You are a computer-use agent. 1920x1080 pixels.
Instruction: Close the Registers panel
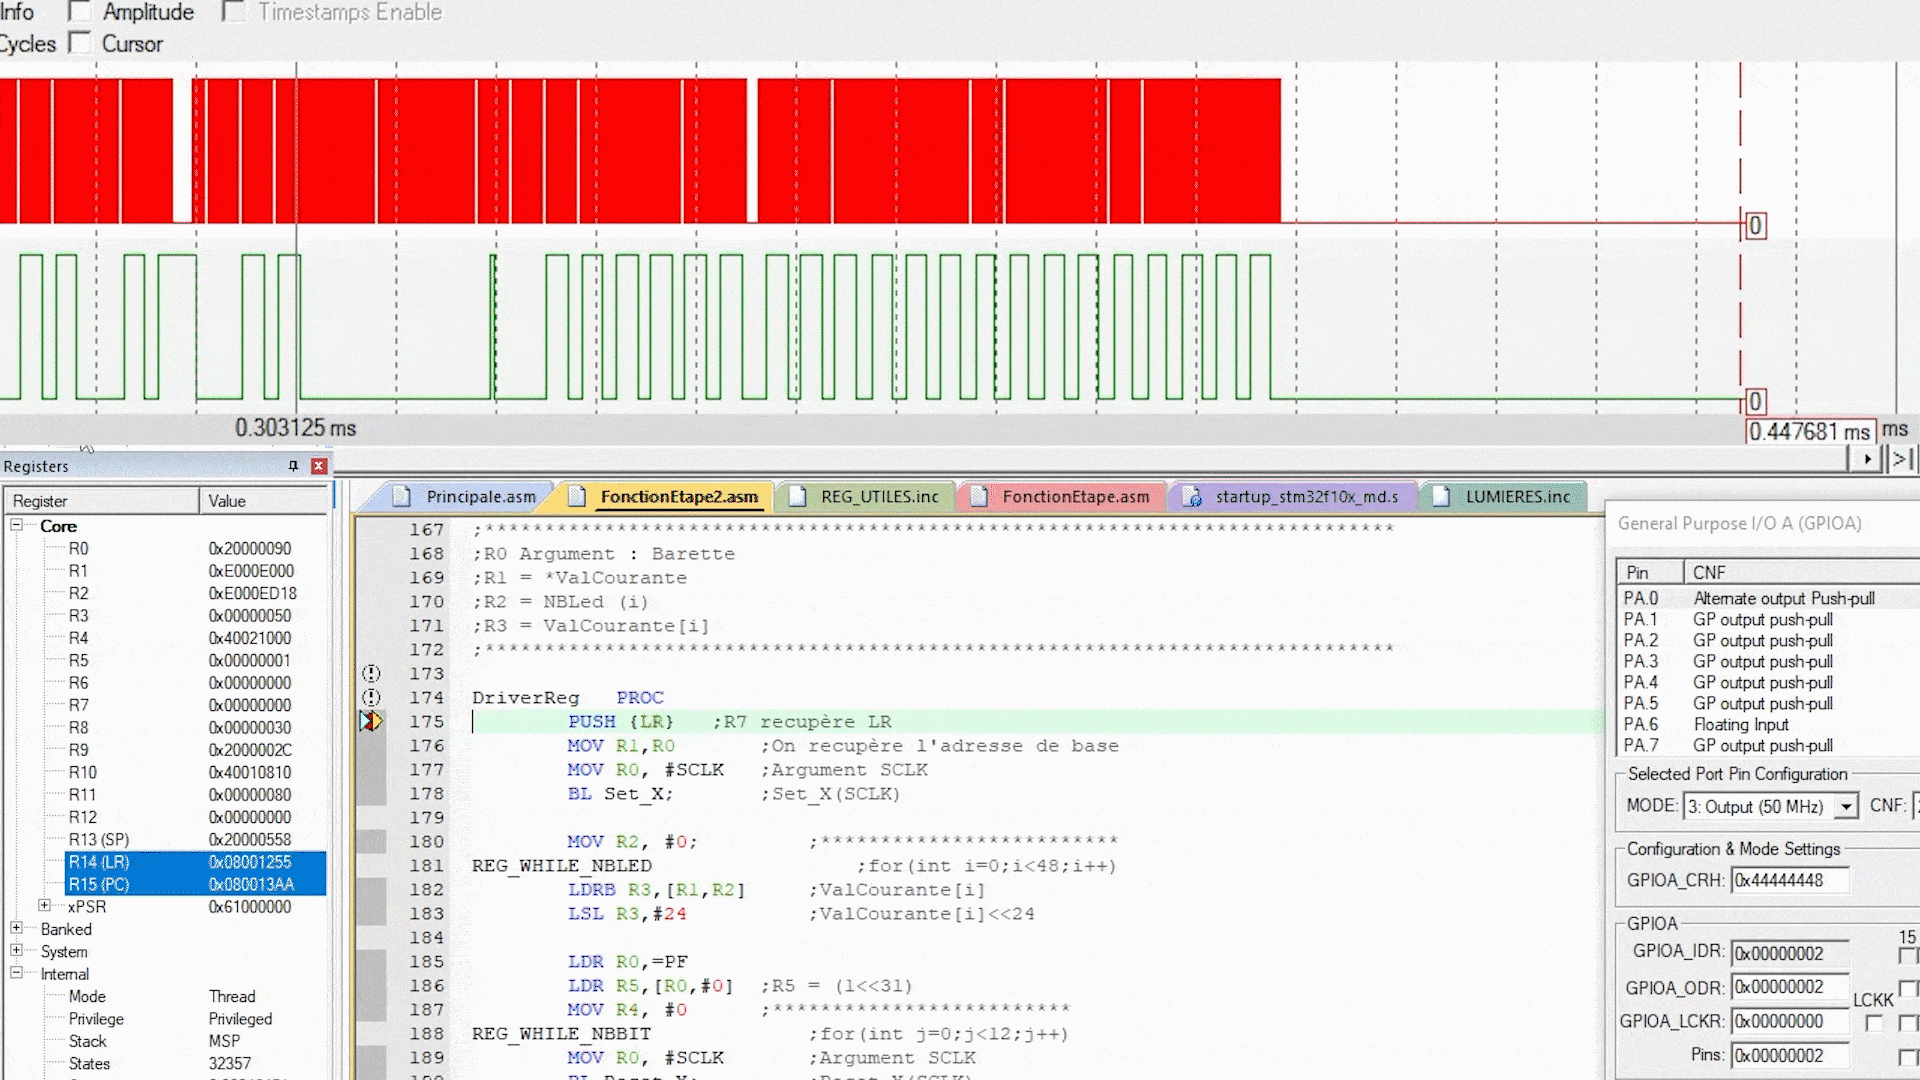pyautogui.click(x=319, y=466)
